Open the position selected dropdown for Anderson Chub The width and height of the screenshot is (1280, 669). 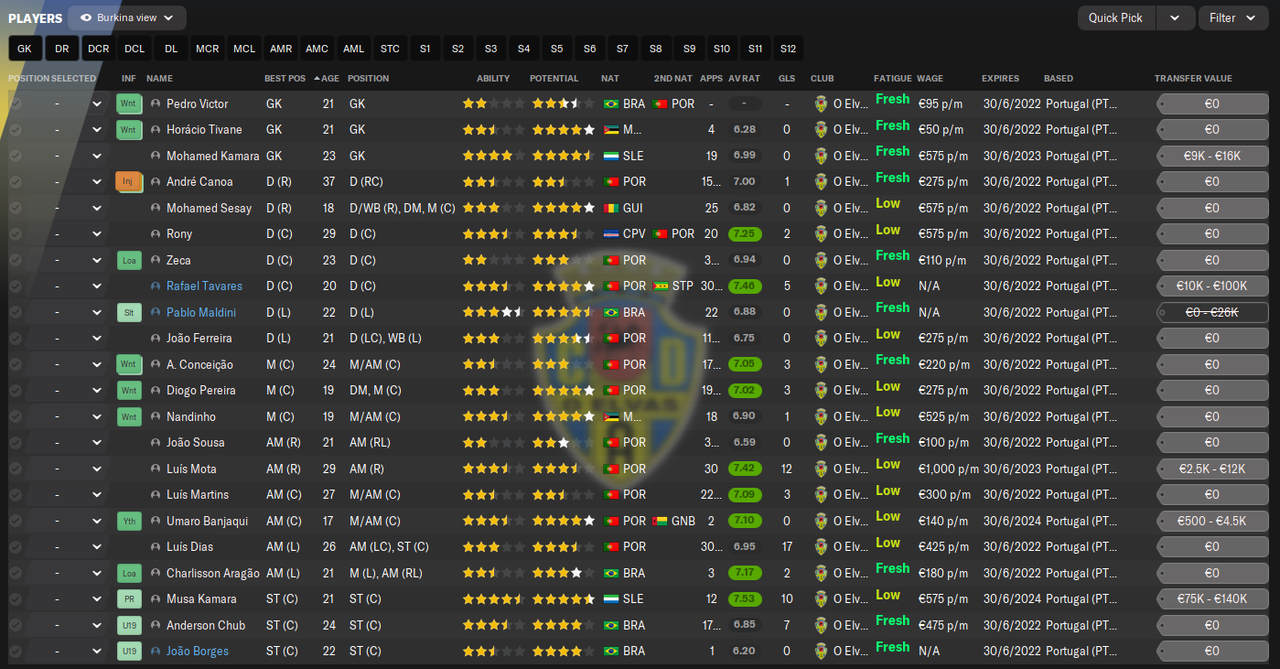(97, 625)
